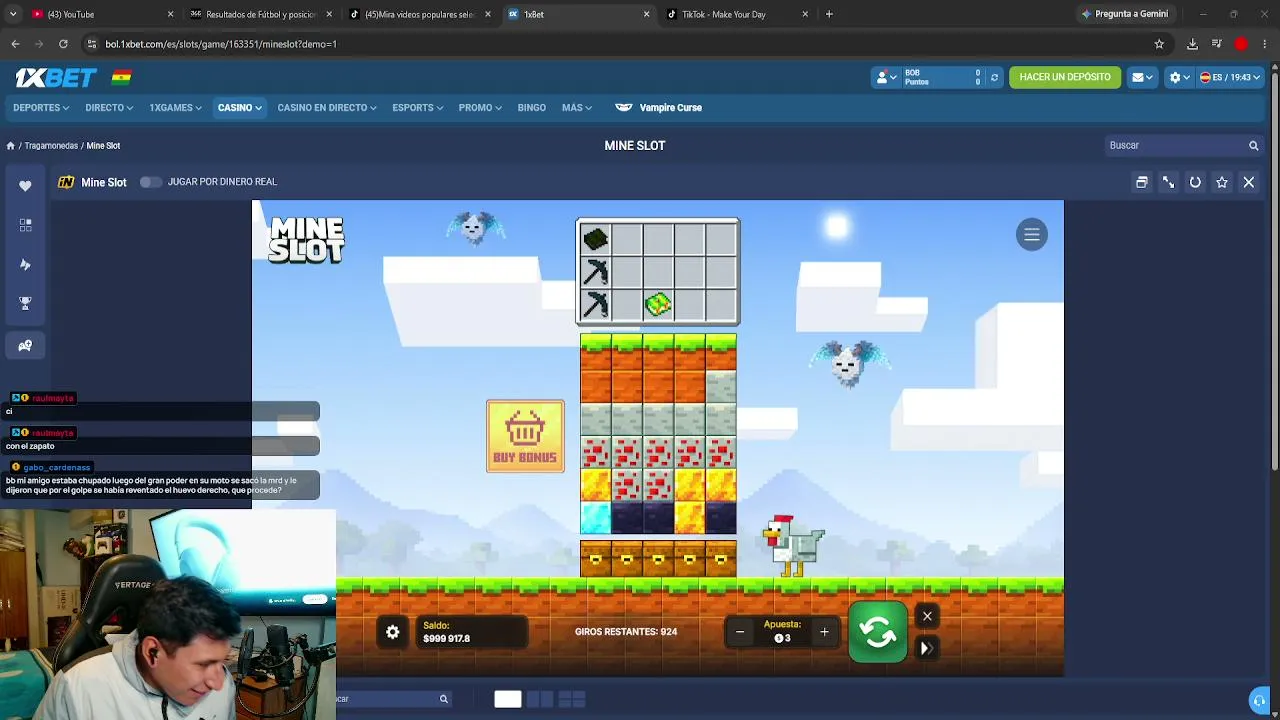Open the Mine Slot hamburger menu
This screenshot has width=1280, height=720.
click(1032, 234)
